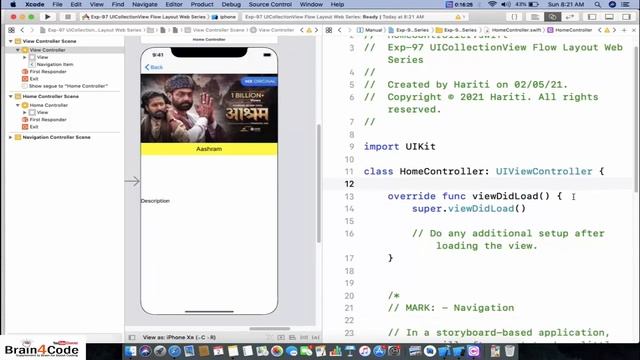Click the segue arrow left of the scene
The width and height of the screenshot is (640, 360).
click(132, 181)
